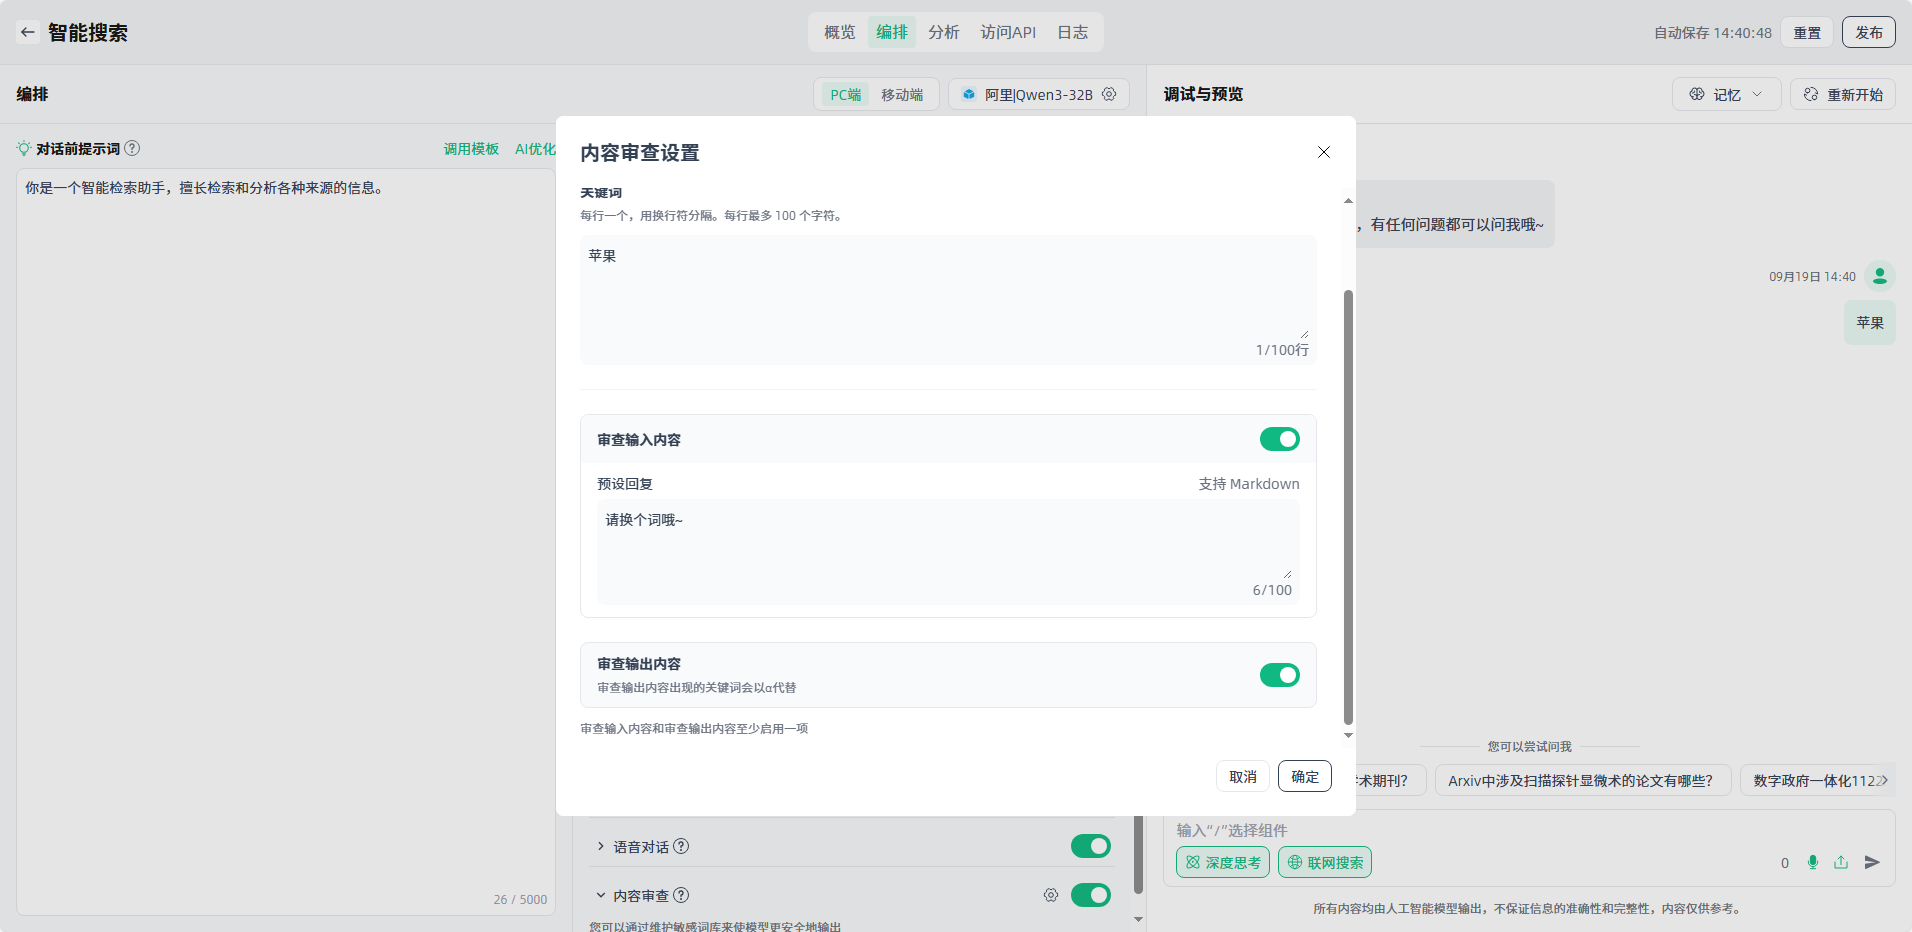Click the 取消 button
1912x932 pixels.
click(x=1243, y=776)
